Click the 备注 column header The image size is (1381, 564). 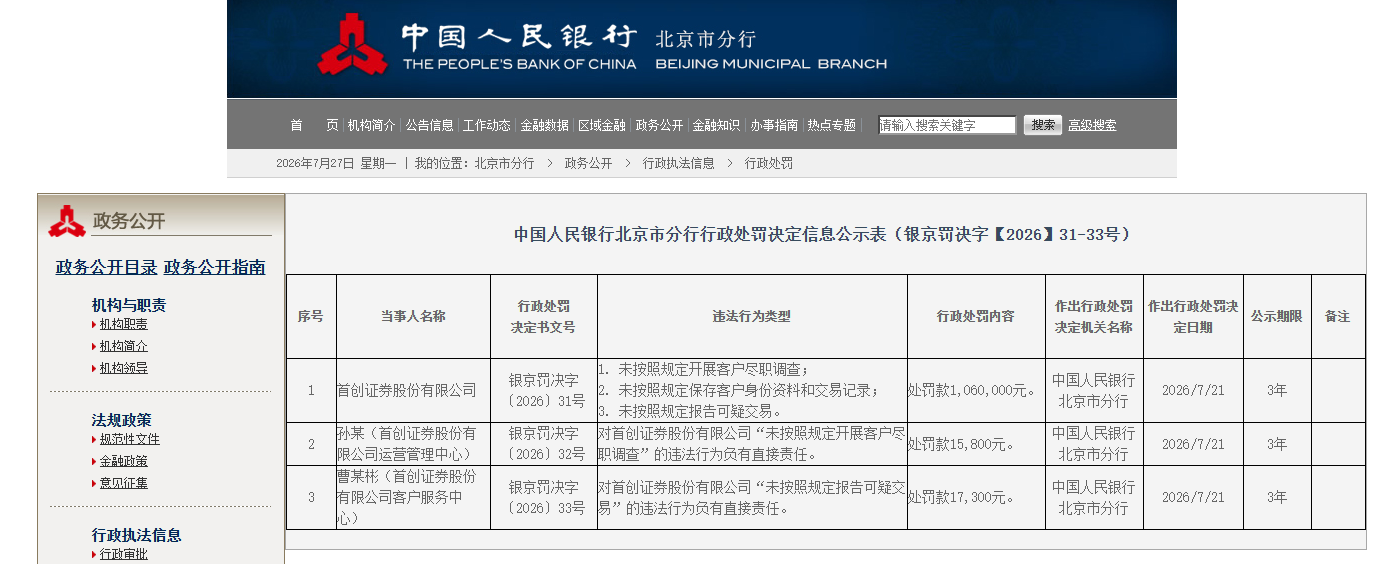point(1338,316)
